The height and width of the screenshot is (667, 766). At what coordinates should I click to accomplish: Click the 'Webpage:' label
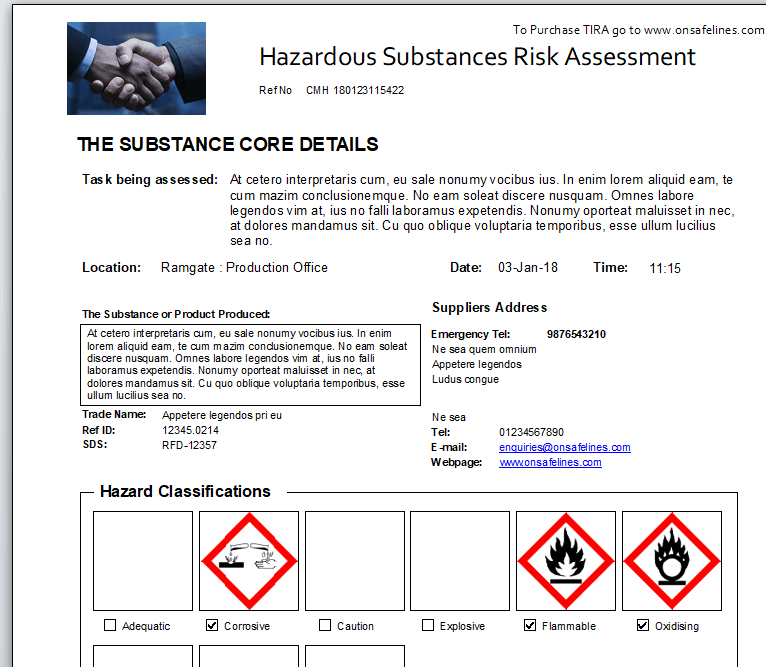pyautogui.click(x=456, y=462)
